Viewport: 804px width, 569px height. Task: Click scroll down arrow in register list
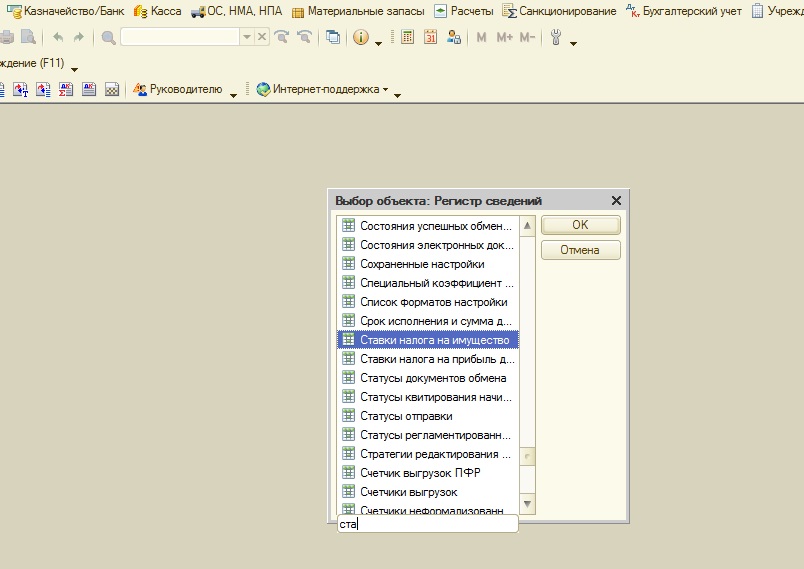[x=528, y=503]
